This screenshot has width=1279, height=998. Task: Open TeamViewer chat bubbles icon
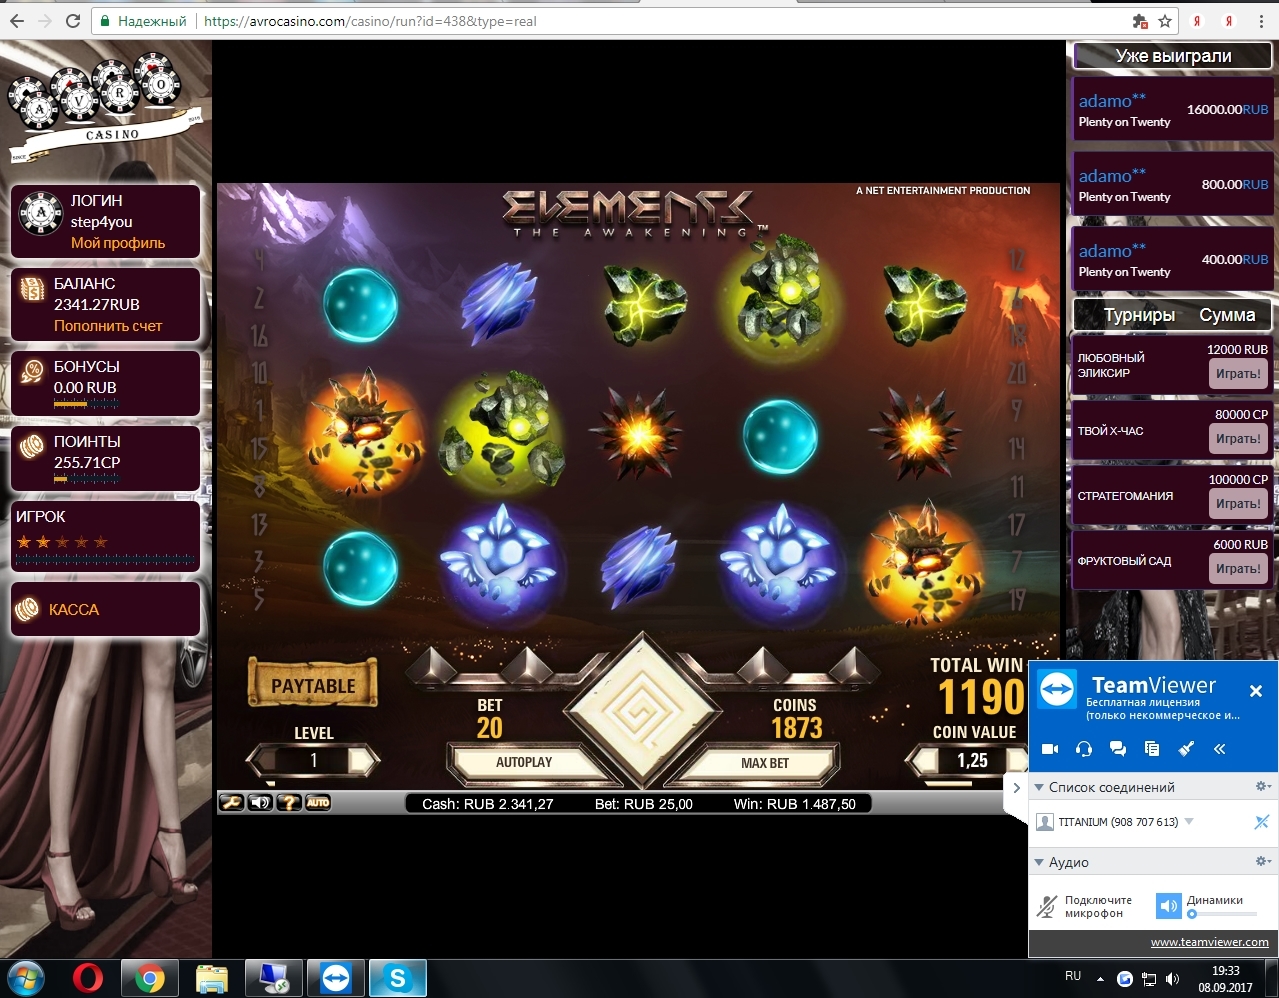pos(1118,748)
